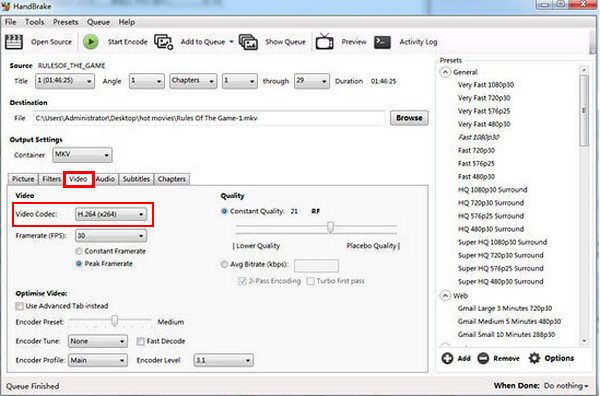Switch to the Chapters tab

172,179
